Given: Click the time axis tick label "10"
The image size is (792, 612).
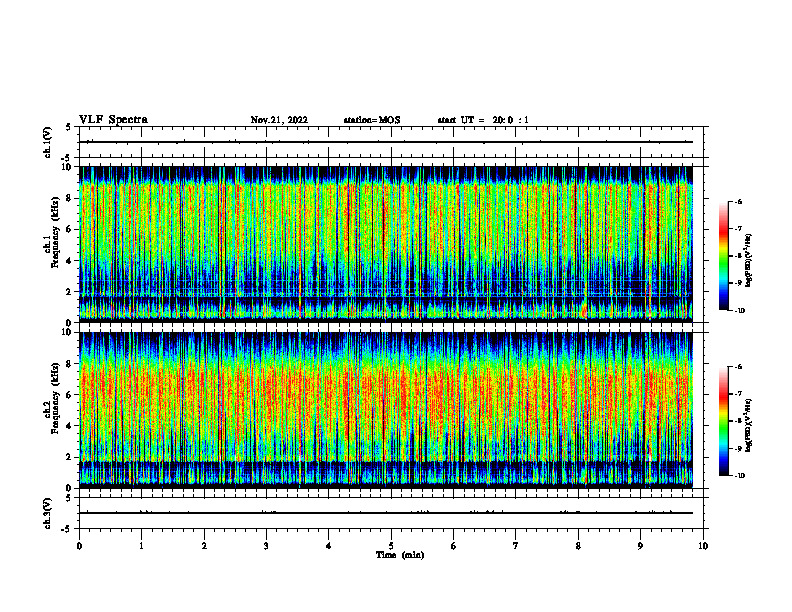Looking at the screenshot, I should (x=703, y=546).
